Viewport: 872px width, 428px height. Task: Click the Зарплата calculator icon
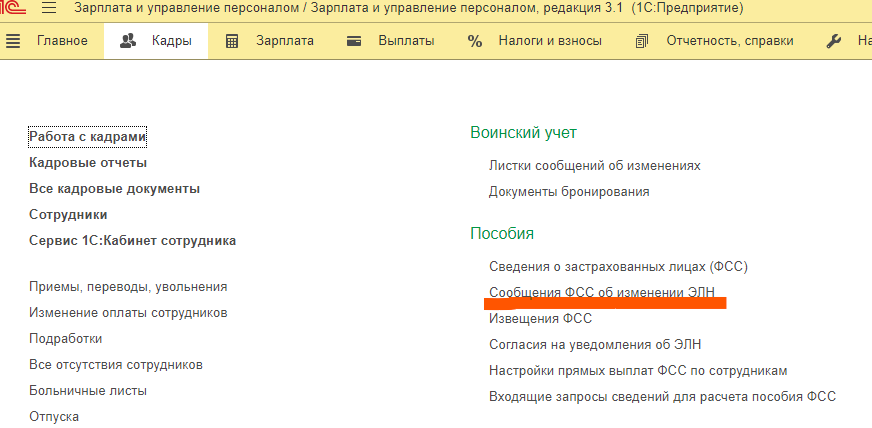(232, 41)
